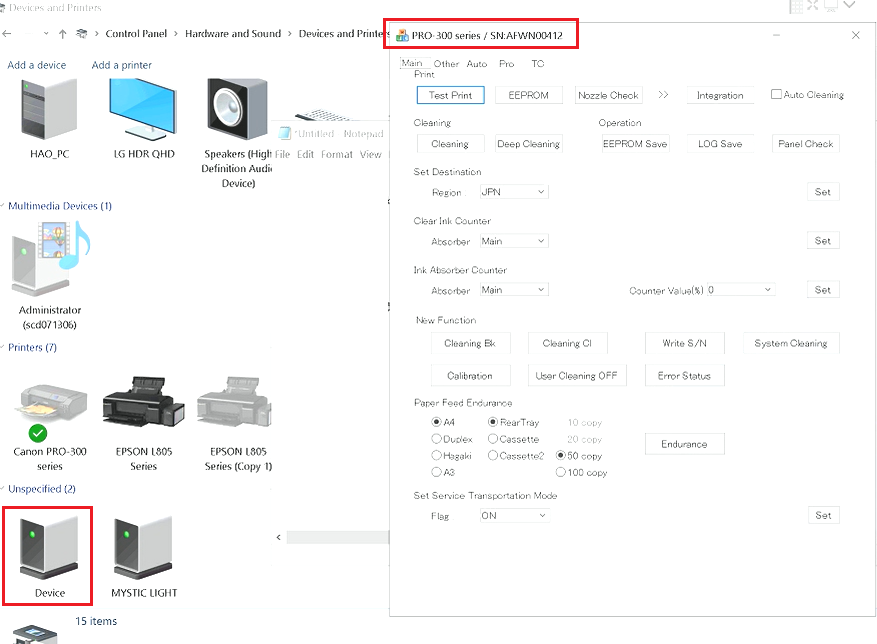Click the System Cleaning button

pos(791,343)
